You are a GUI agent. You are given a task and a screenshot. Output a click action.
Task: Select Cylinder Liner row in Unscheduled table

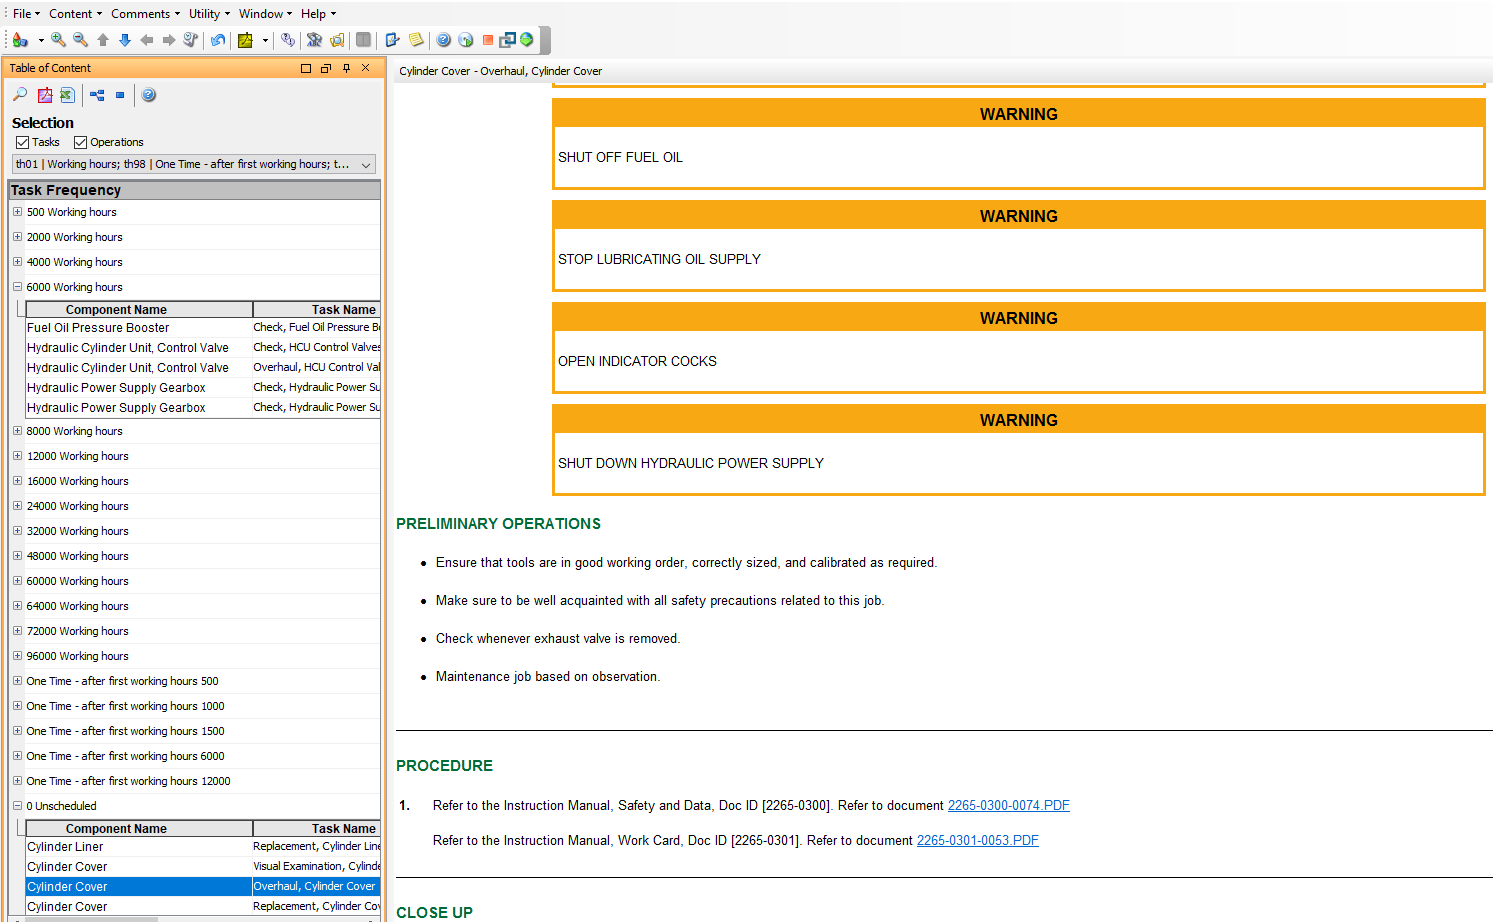(x=65, y=846)
